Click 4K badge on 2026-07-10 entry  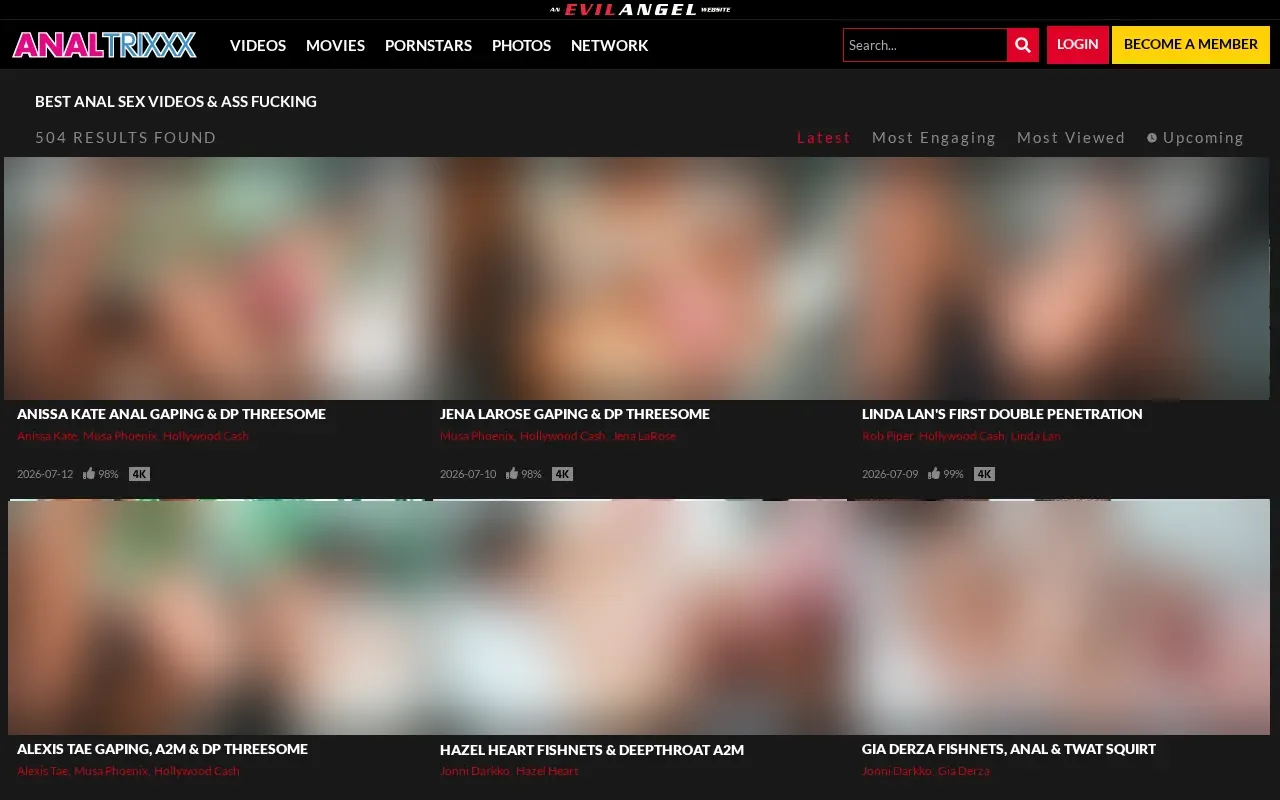[562, 474]
